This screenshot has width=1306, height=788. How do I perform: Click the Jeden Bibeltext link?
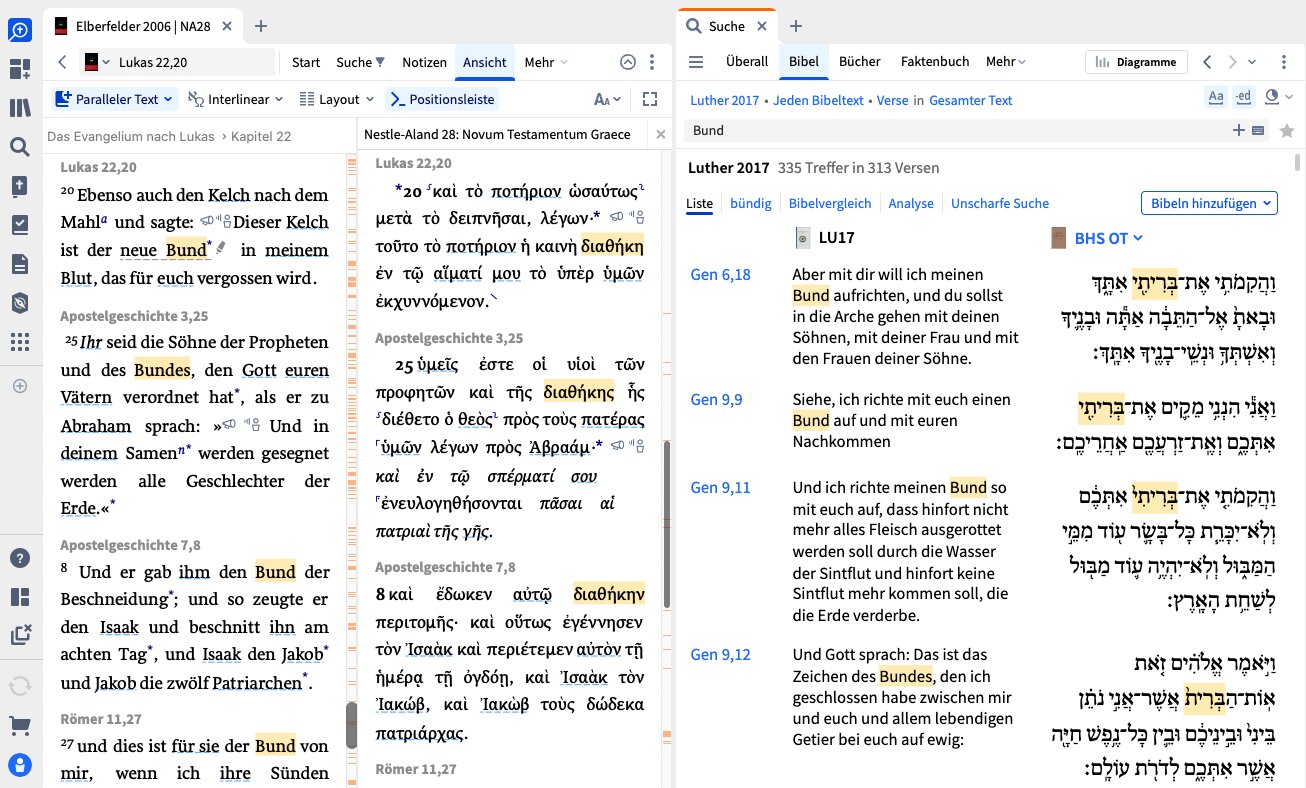coord(816,100)
